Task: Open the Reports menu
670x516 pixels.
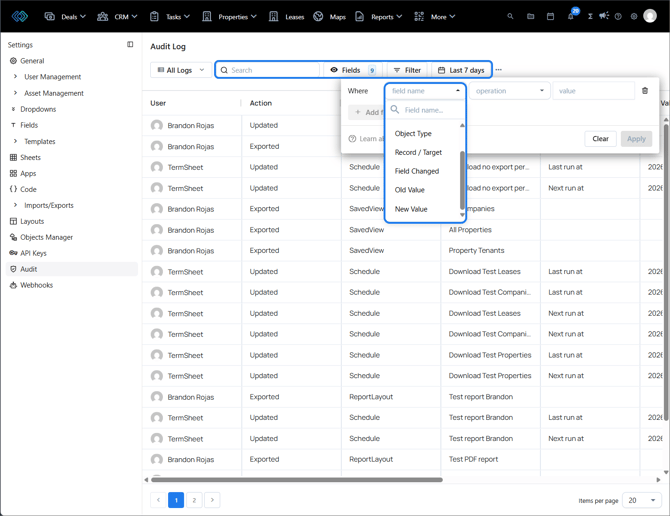Action: pos(379,17)
